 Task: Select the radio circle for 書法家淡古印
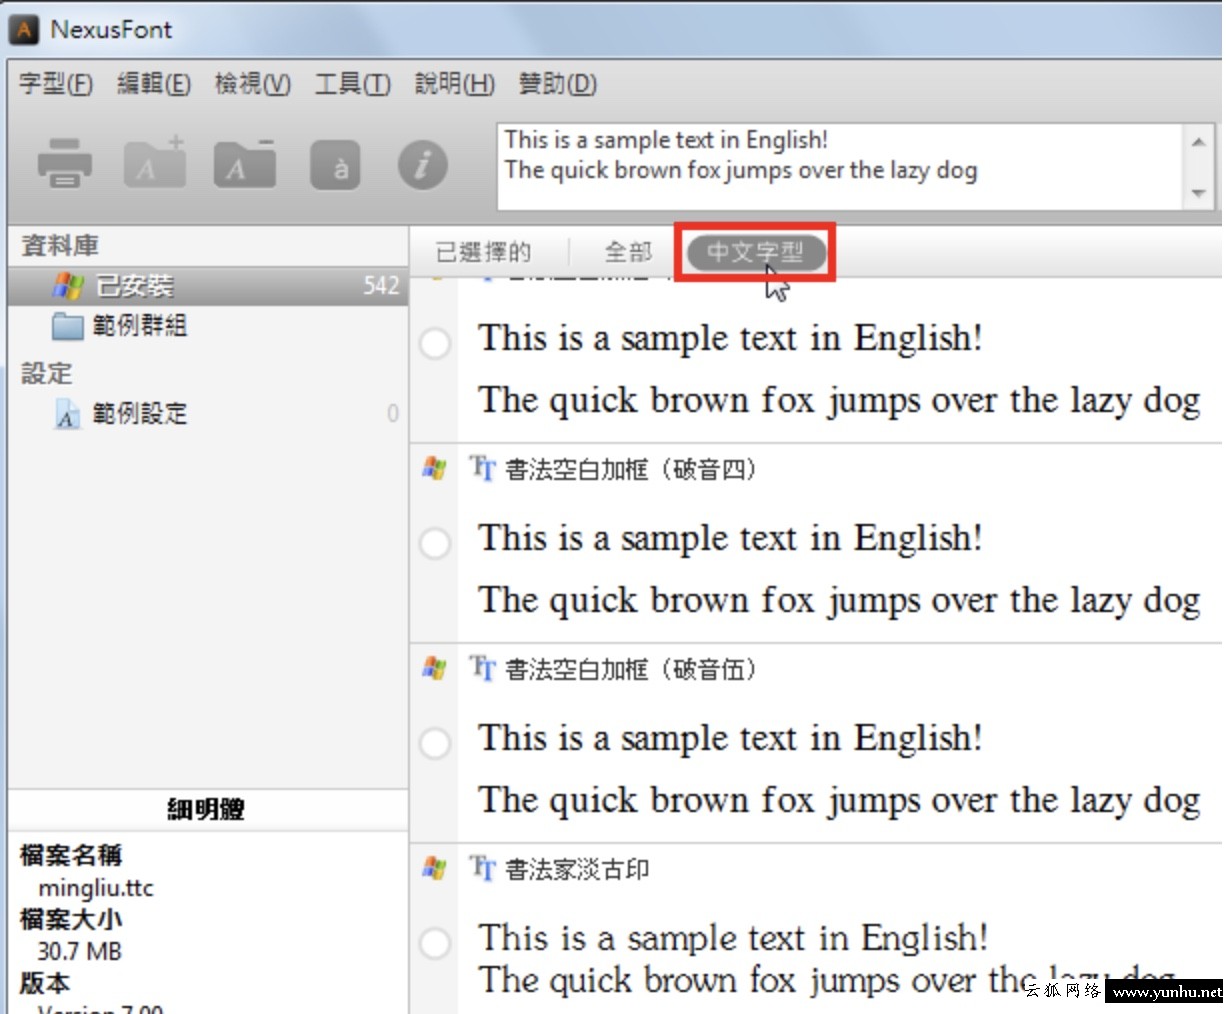435,943
